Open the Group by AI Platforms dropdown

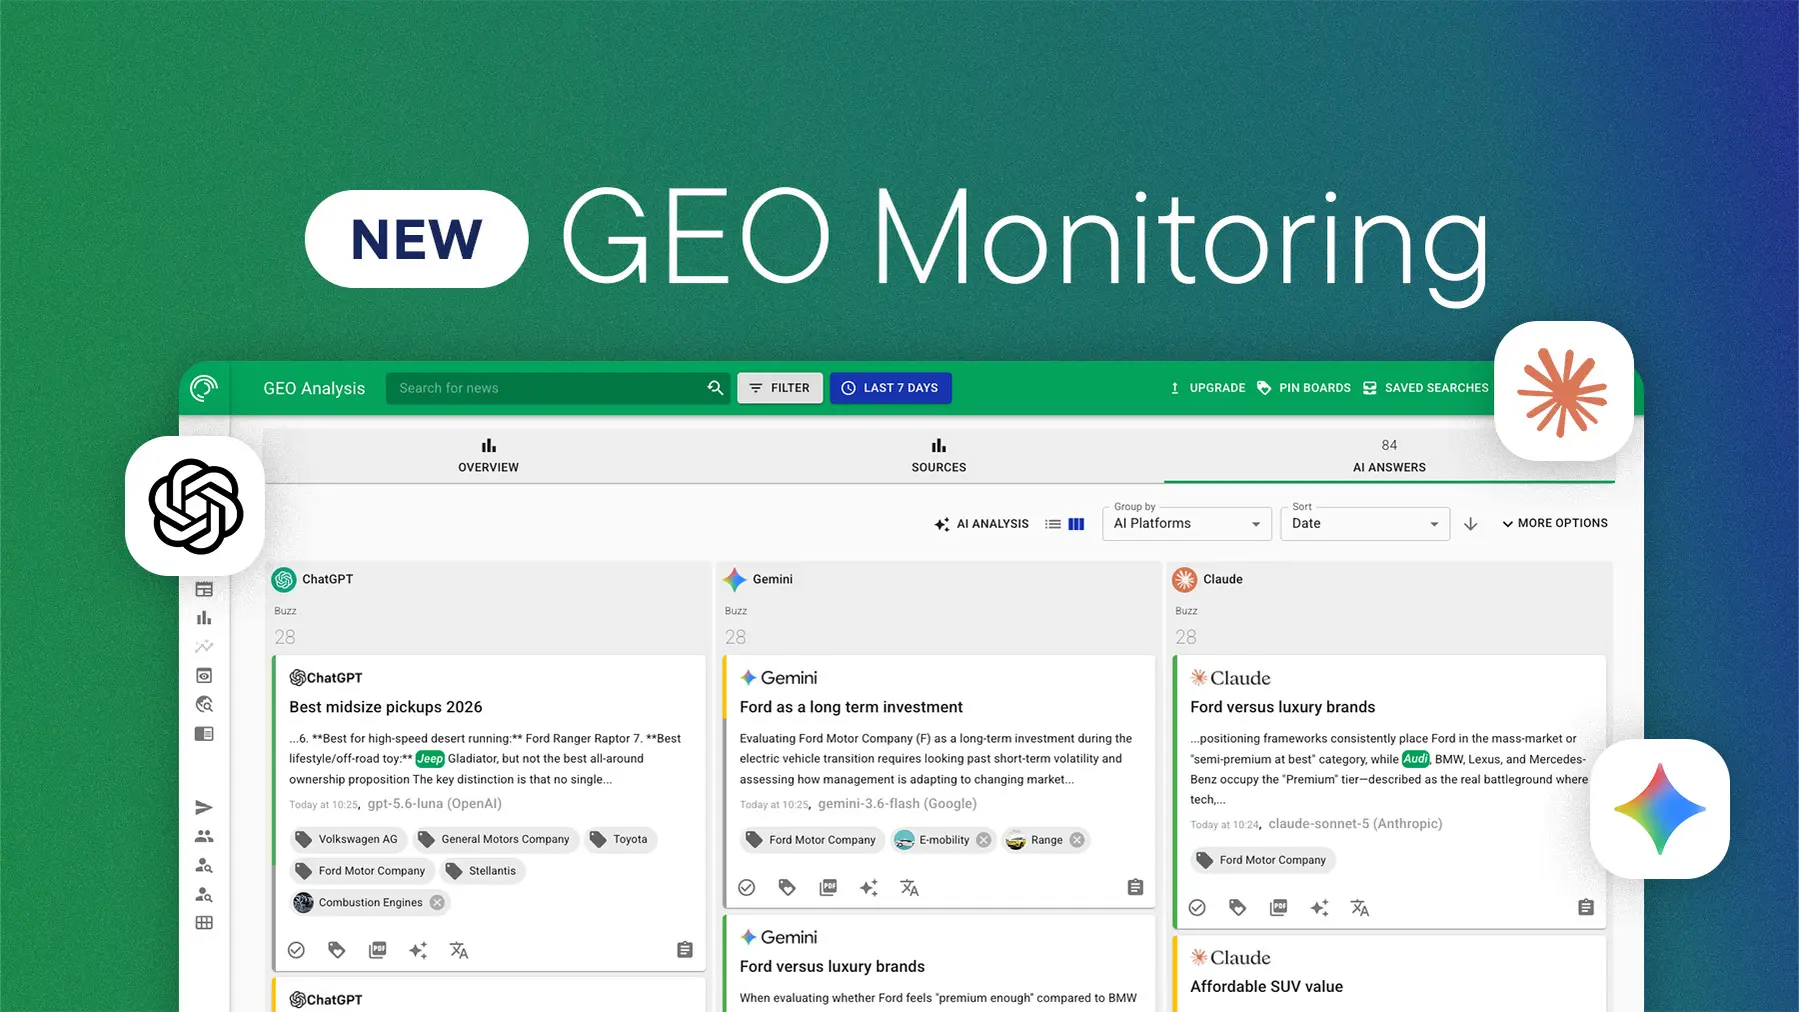[x=1186, y=523]
